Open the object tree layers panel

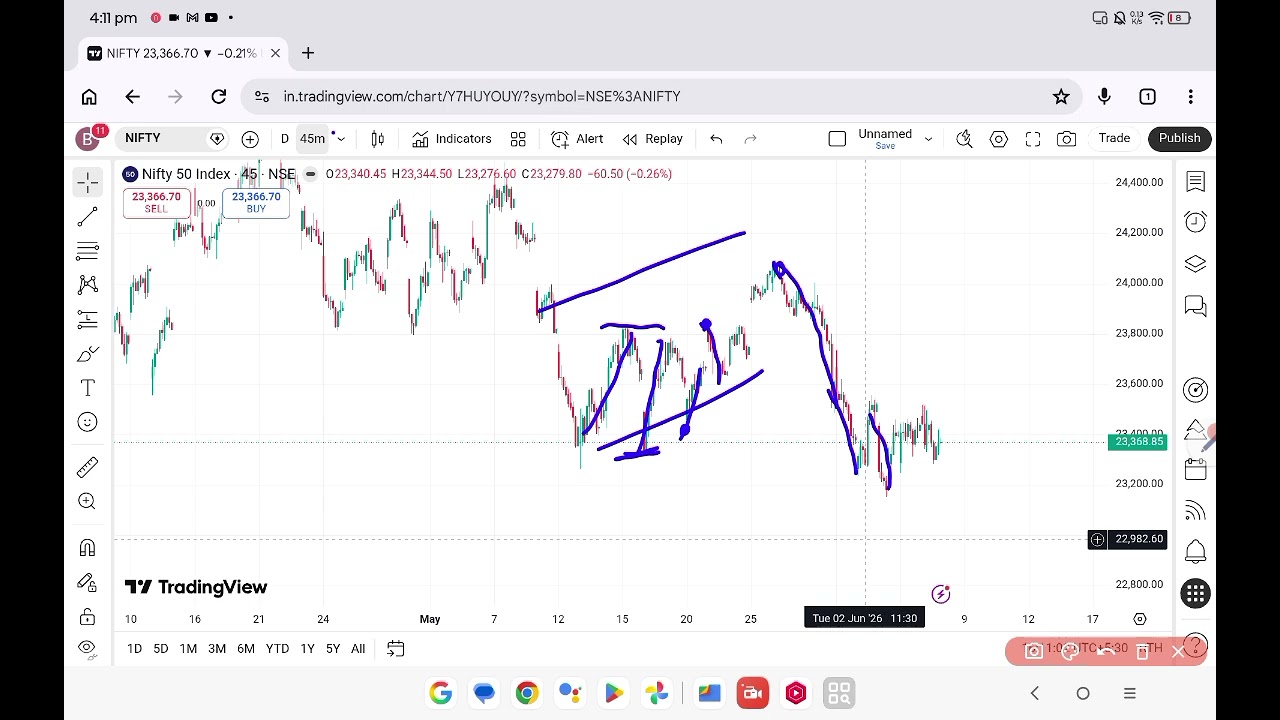pyautogui.click(x=1195, y=264)
